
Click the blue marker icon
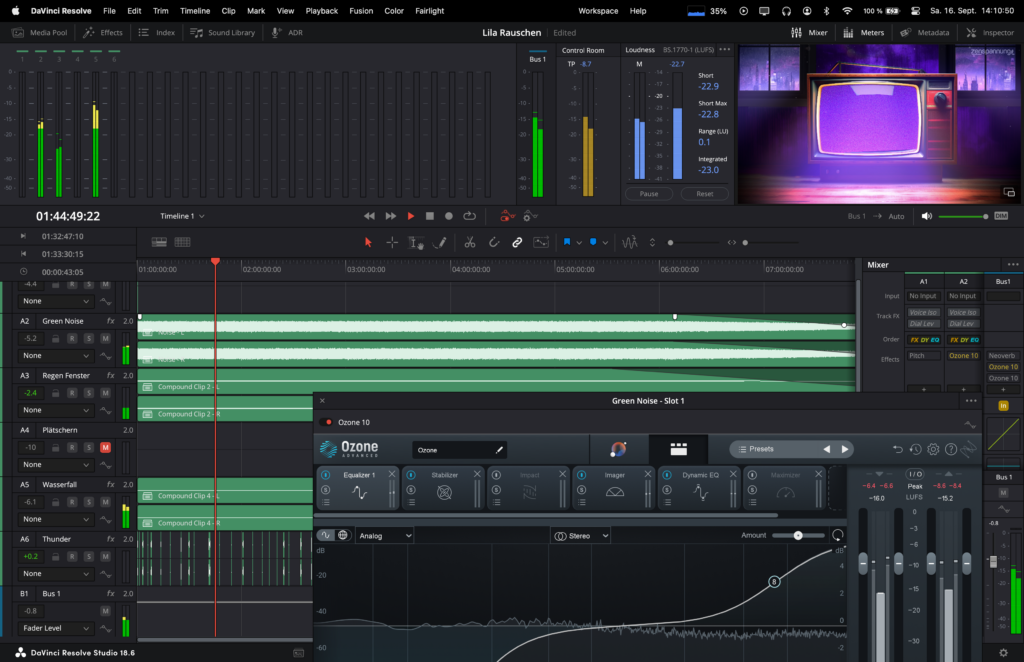(593, 242)
